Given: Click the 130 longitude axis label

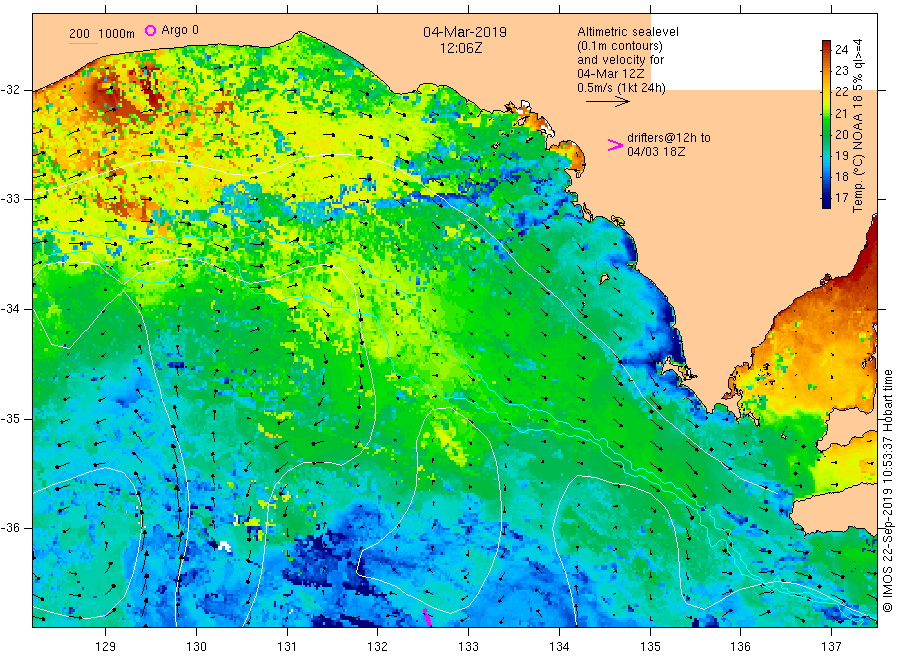Looking at the screenshot, I should pyautogui.click(x=196, y=647).
